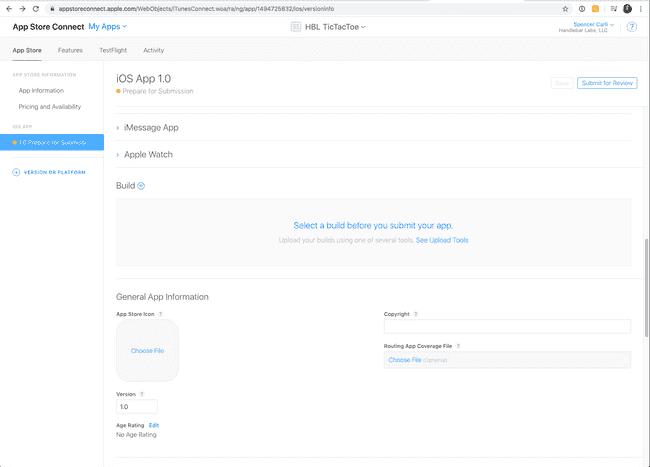The width and height of the screenshot is (650, 467).
Task: Click the 'iOS App 1.0' heading
Action: click(143, 79)
